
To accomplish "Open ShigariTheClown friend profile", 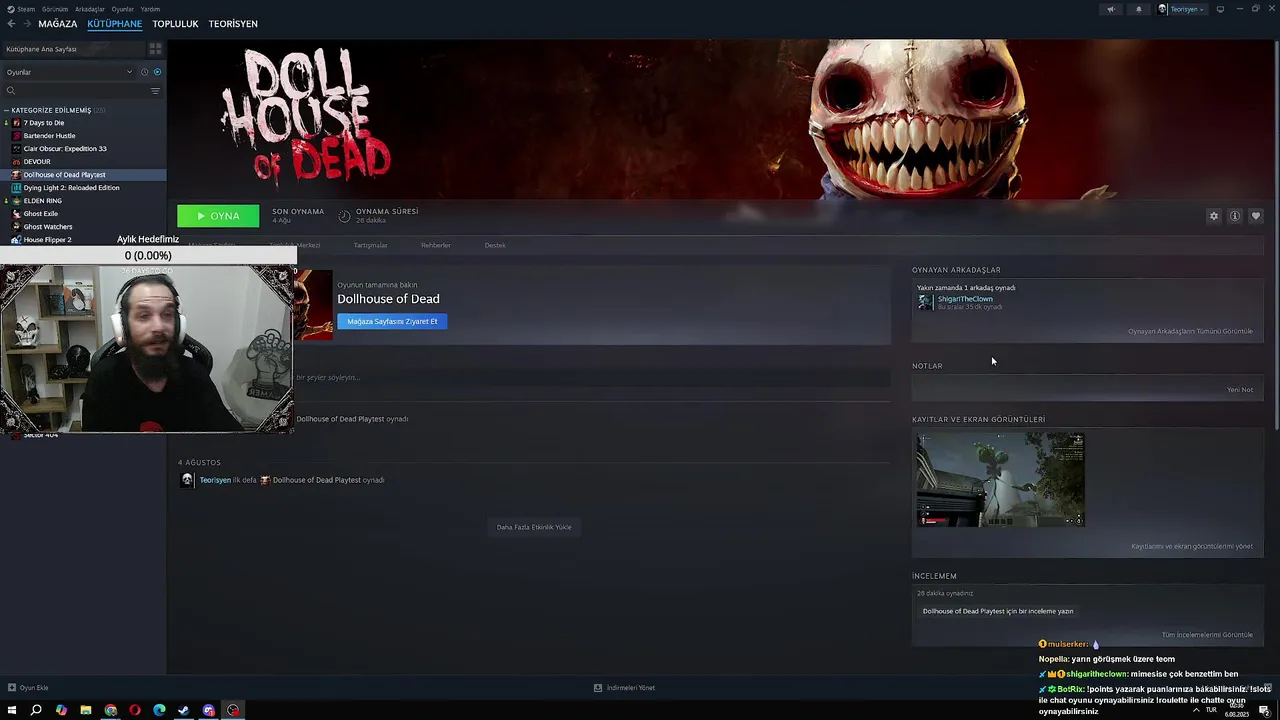I will (965, 299).
